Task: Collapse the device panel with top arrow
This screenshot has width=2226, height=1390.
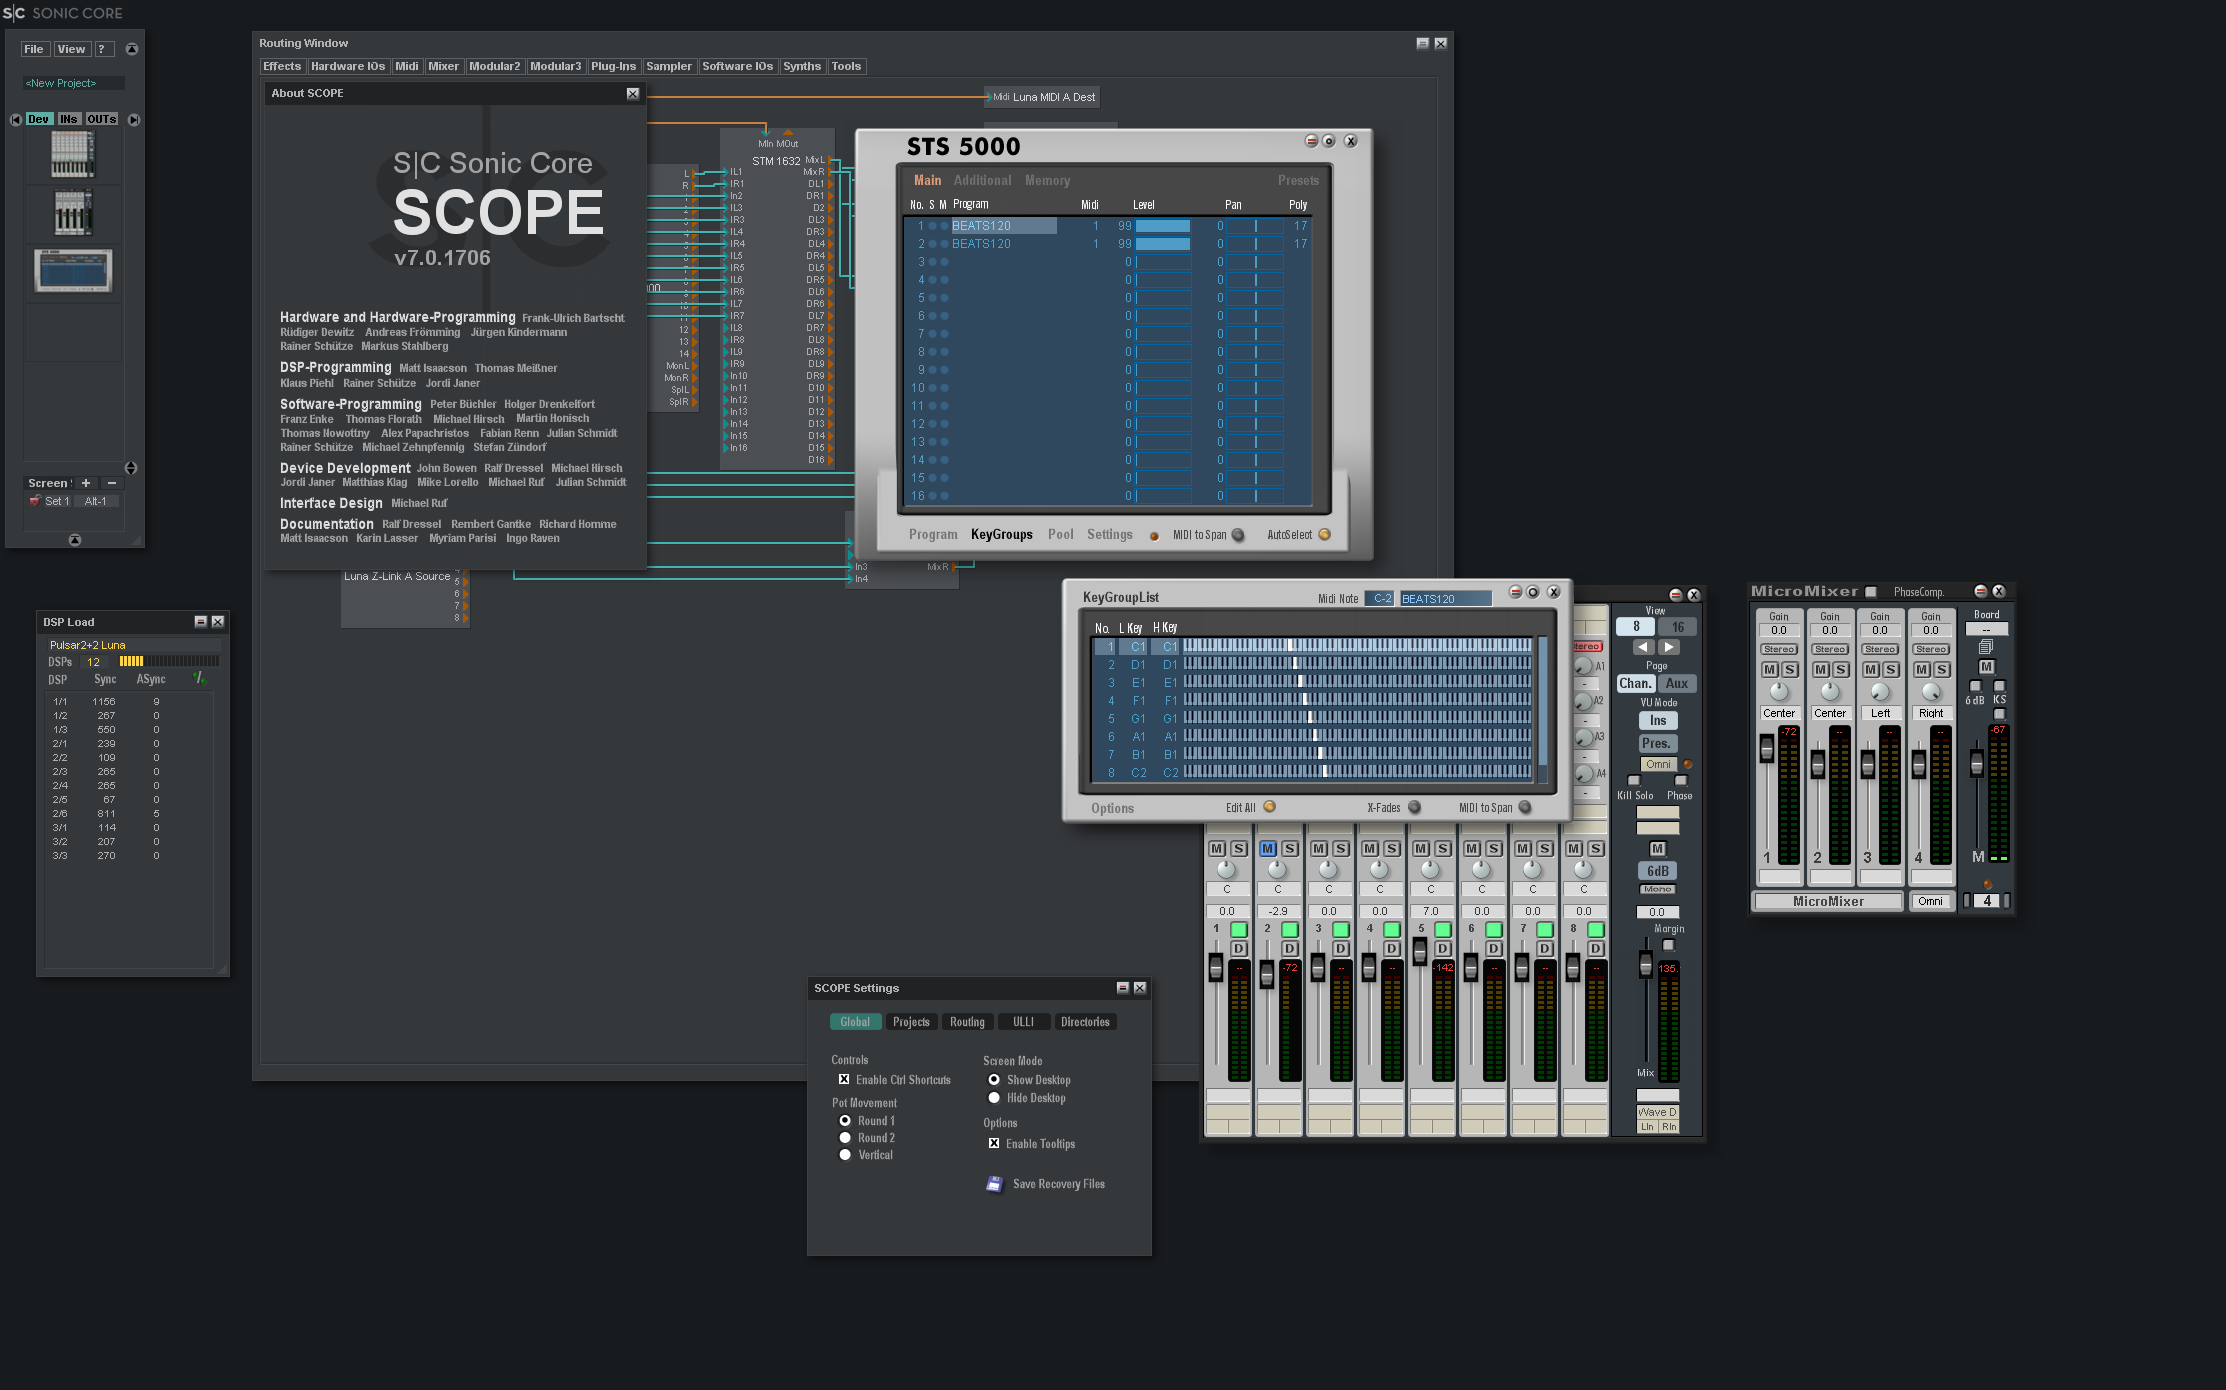Action: [x=131, y=49]
